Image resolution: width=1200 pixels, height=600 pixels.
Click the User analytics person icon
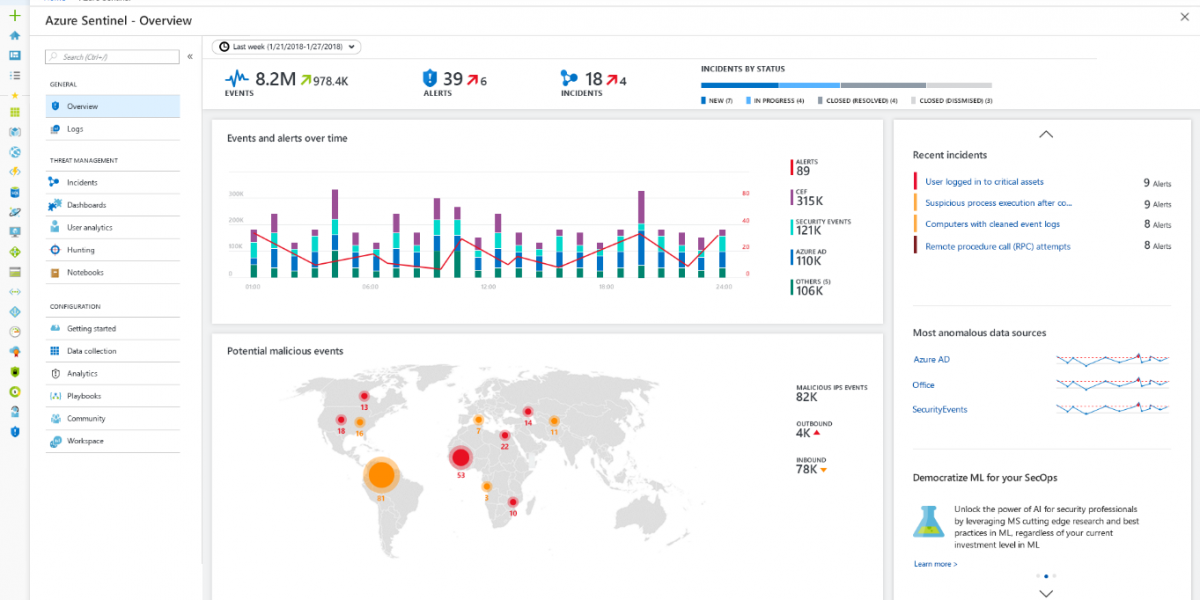55,228
